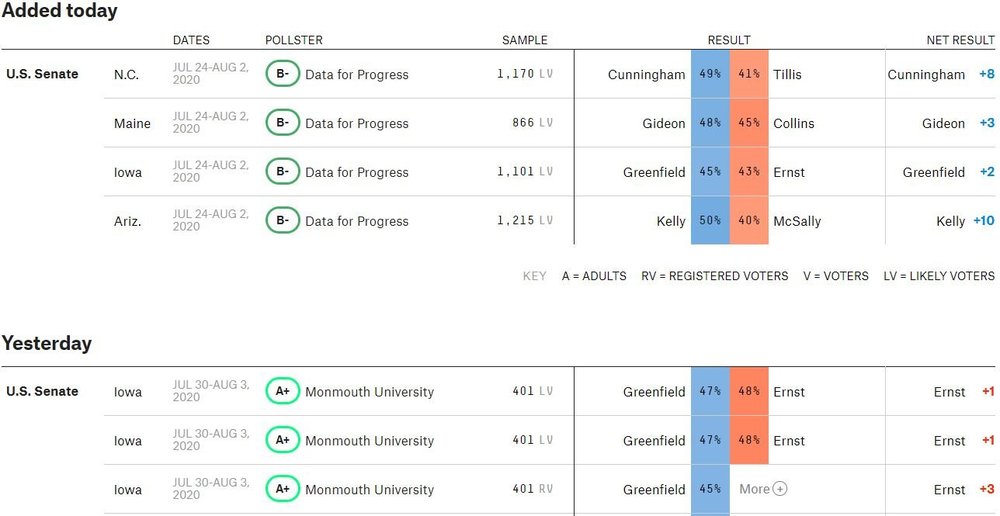Viewport: 1000px width, 516px height.
Task: Click the Collins candidate name
Action: pyautogui.click(x=794, y=123)
